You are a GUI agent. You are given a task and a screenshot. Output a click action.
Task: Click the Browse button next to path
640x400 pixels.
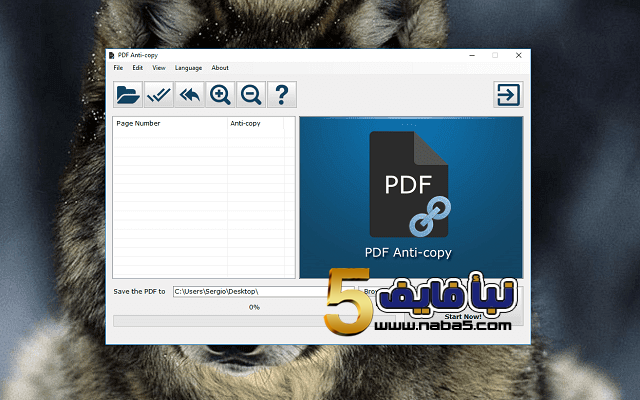click(x=368, y=292)
